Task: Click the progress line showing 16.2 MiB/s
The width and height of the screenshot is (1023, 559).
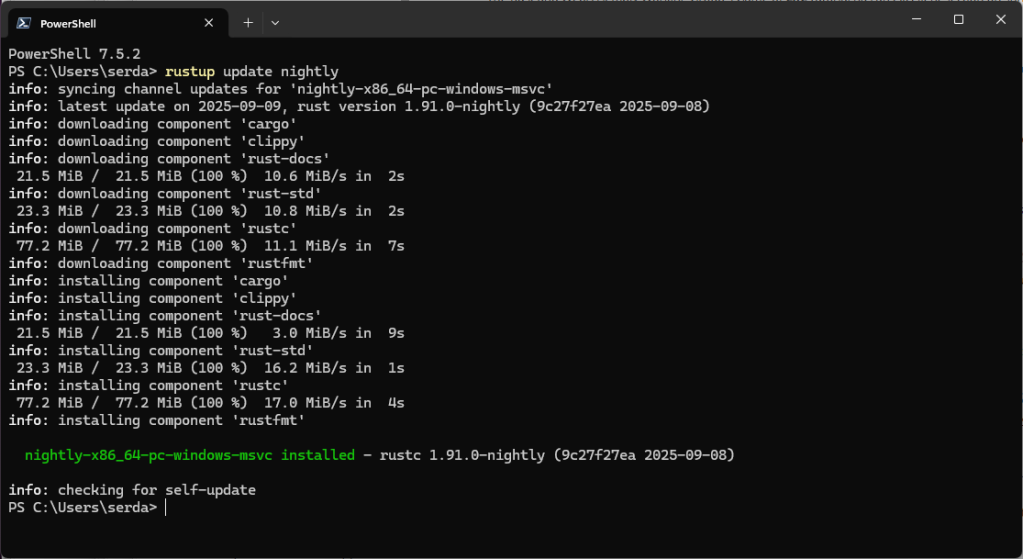Action: point(210,368)
